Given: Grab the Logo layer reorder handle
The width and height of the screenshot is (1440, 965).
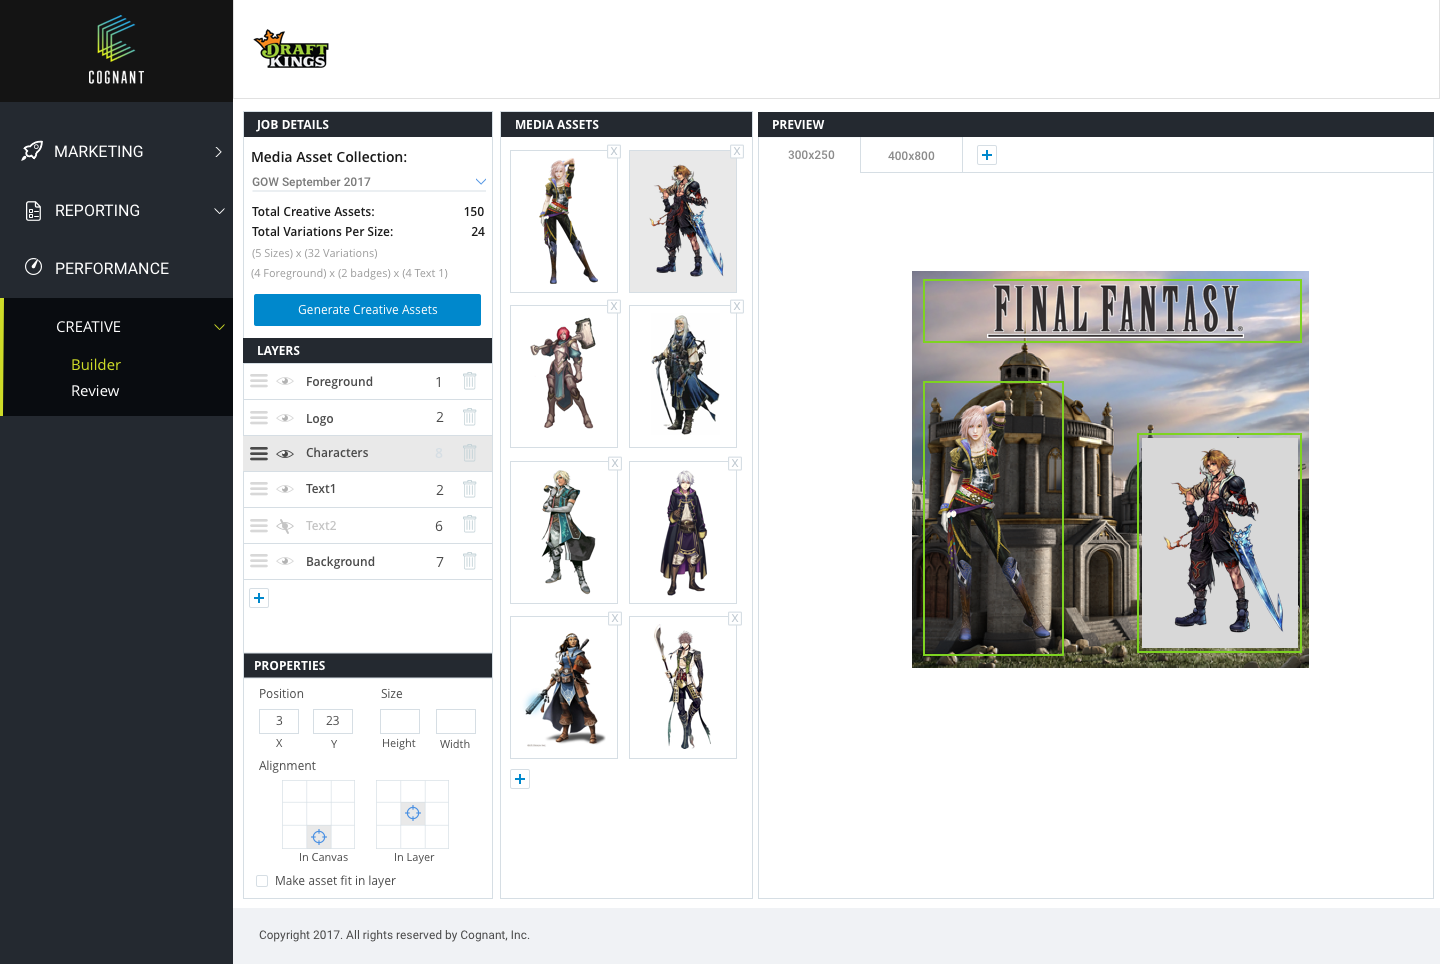Looking at the screenshot, I should click(259, 418).
